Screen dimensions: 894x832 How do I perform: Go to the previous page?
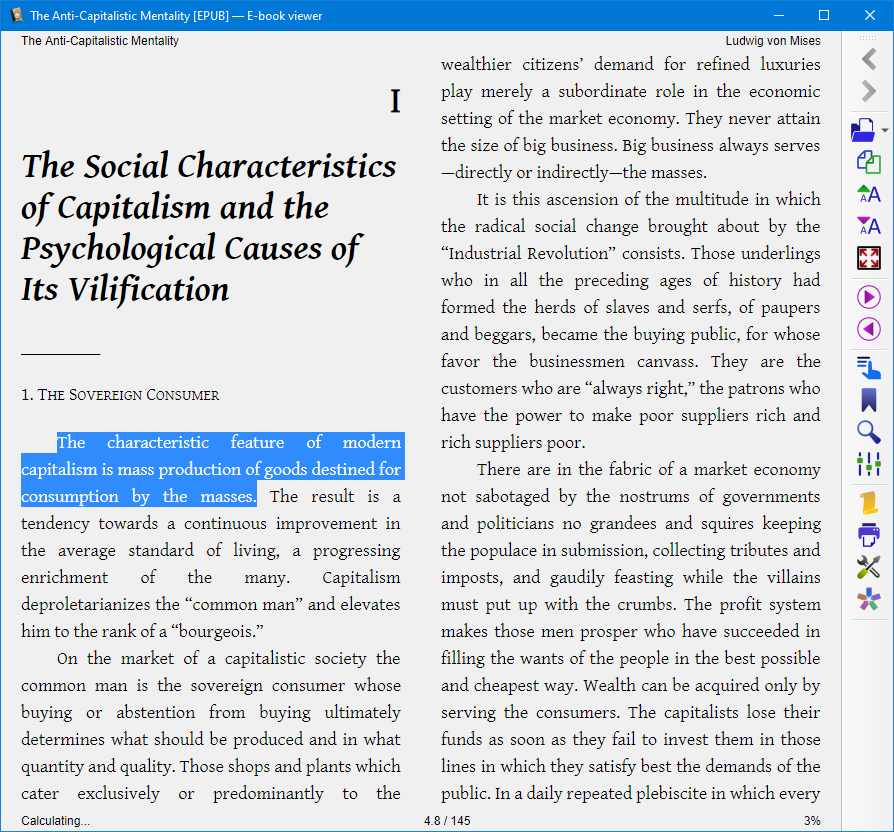pyautogui.click(x=868, y=329)
